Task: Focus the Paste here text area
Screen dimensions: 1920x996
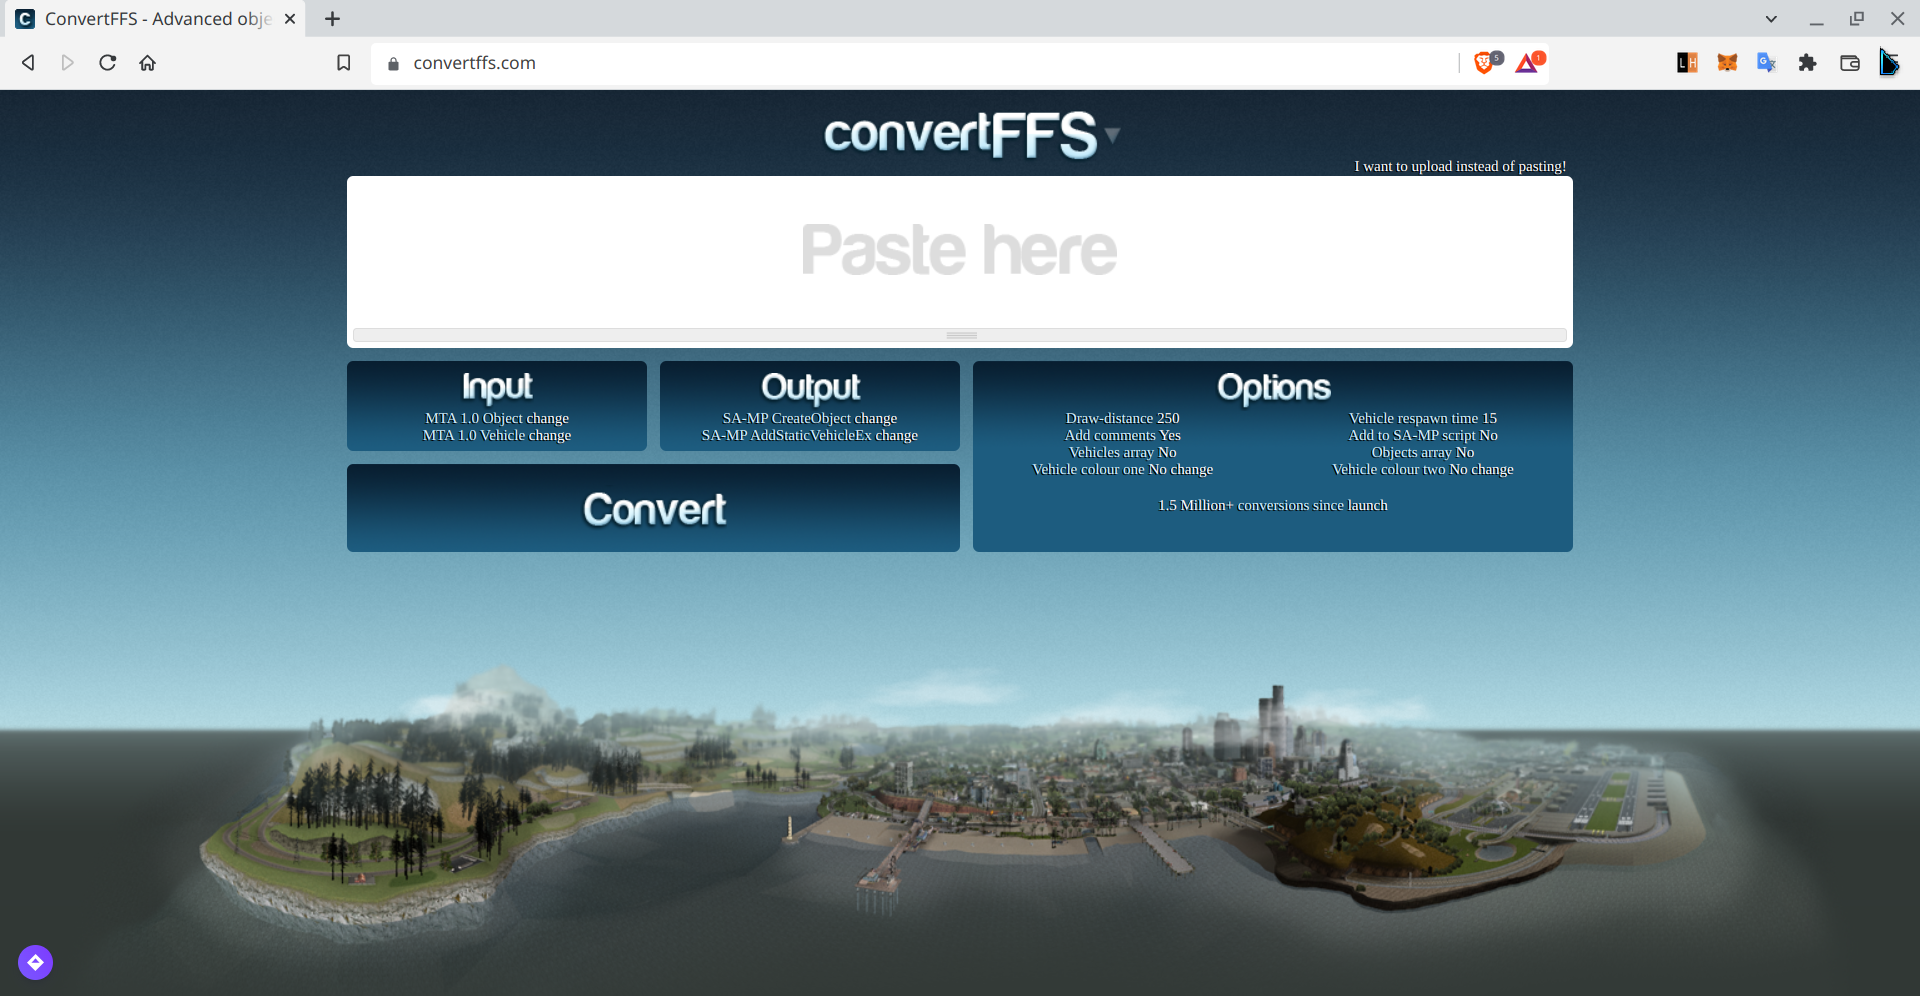Action: pyautogui.click(x=960, y=252)
